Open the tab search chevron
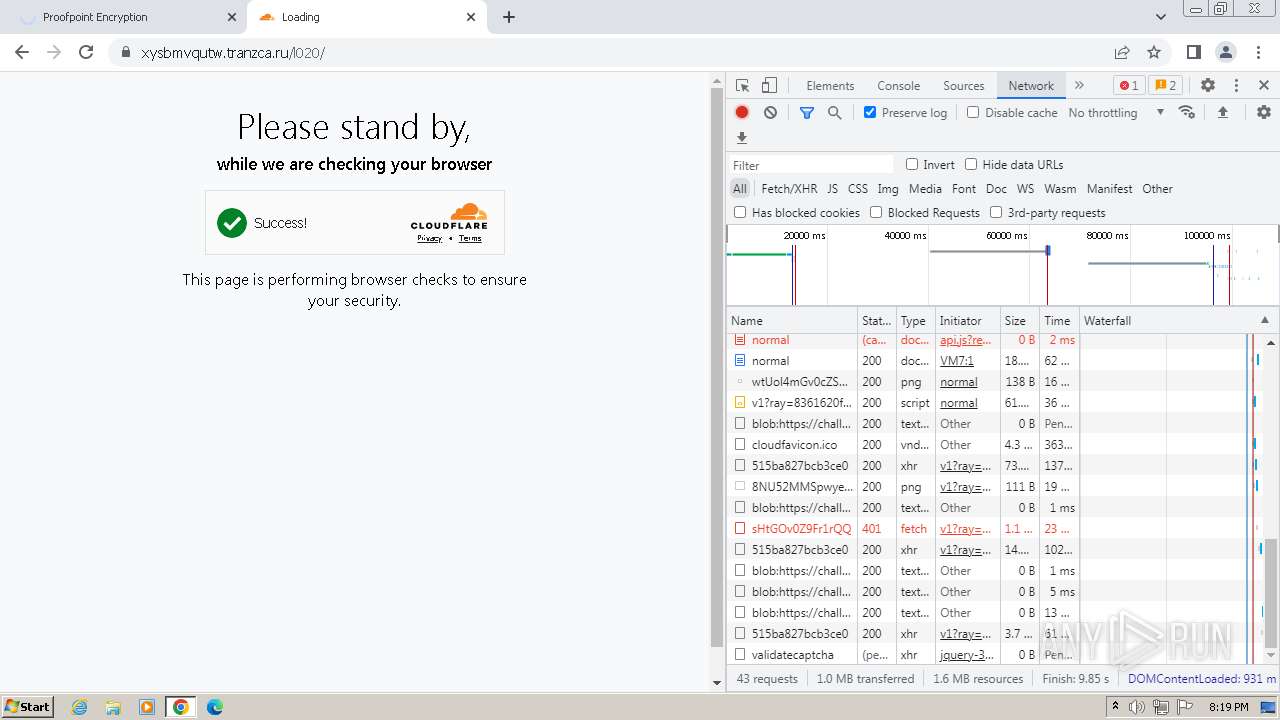Viewport: 1280px width, 720px height. 1161,17
